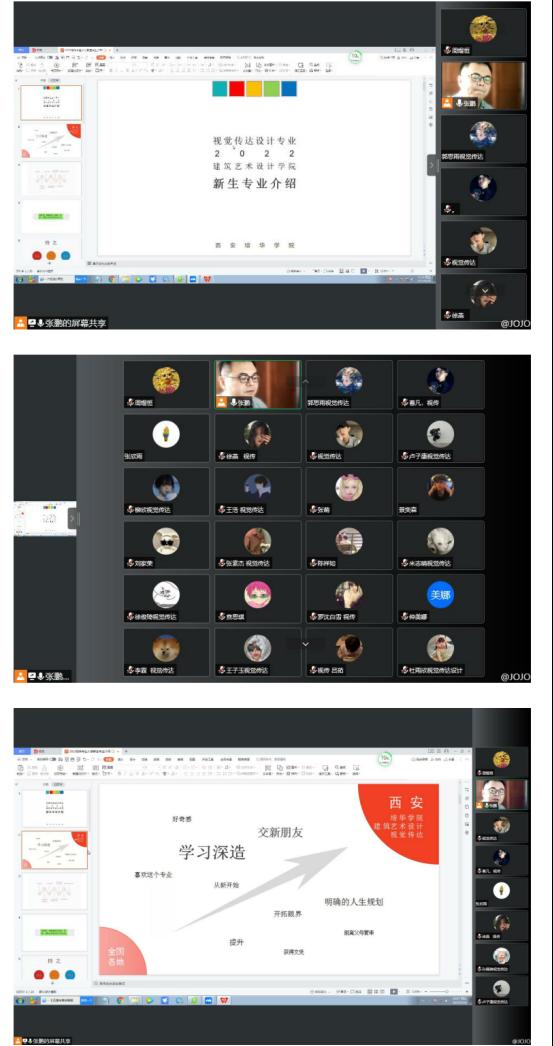Click the 学习深造 text on the shared slide

coord(212,852)
